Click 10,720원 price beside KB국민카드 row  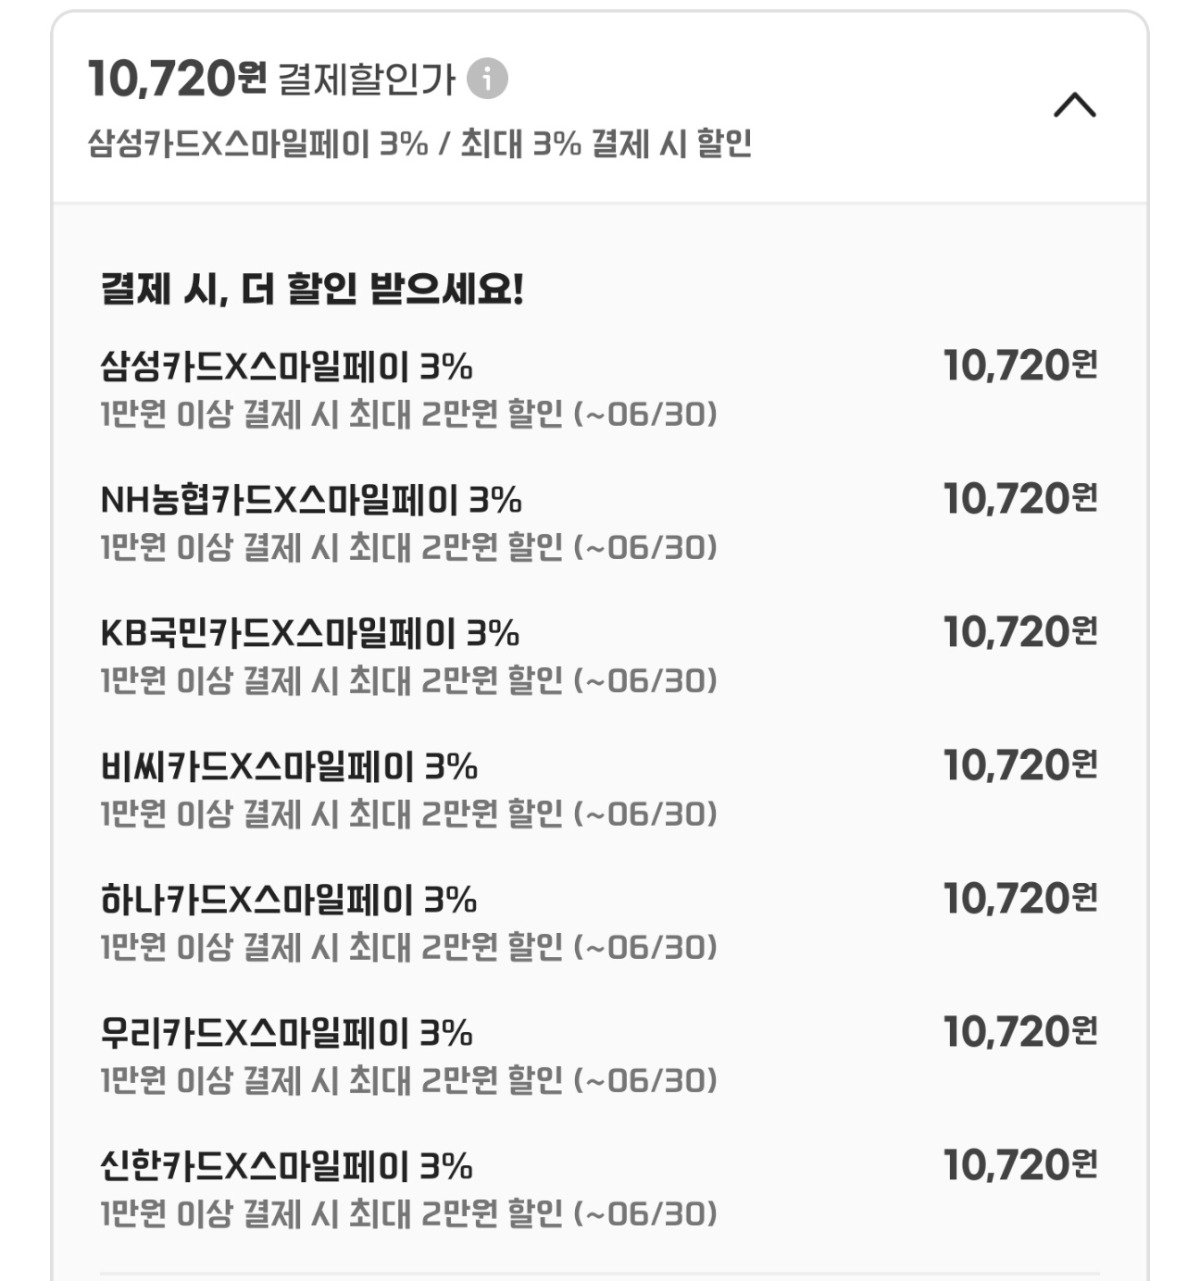click(1020, 631)
